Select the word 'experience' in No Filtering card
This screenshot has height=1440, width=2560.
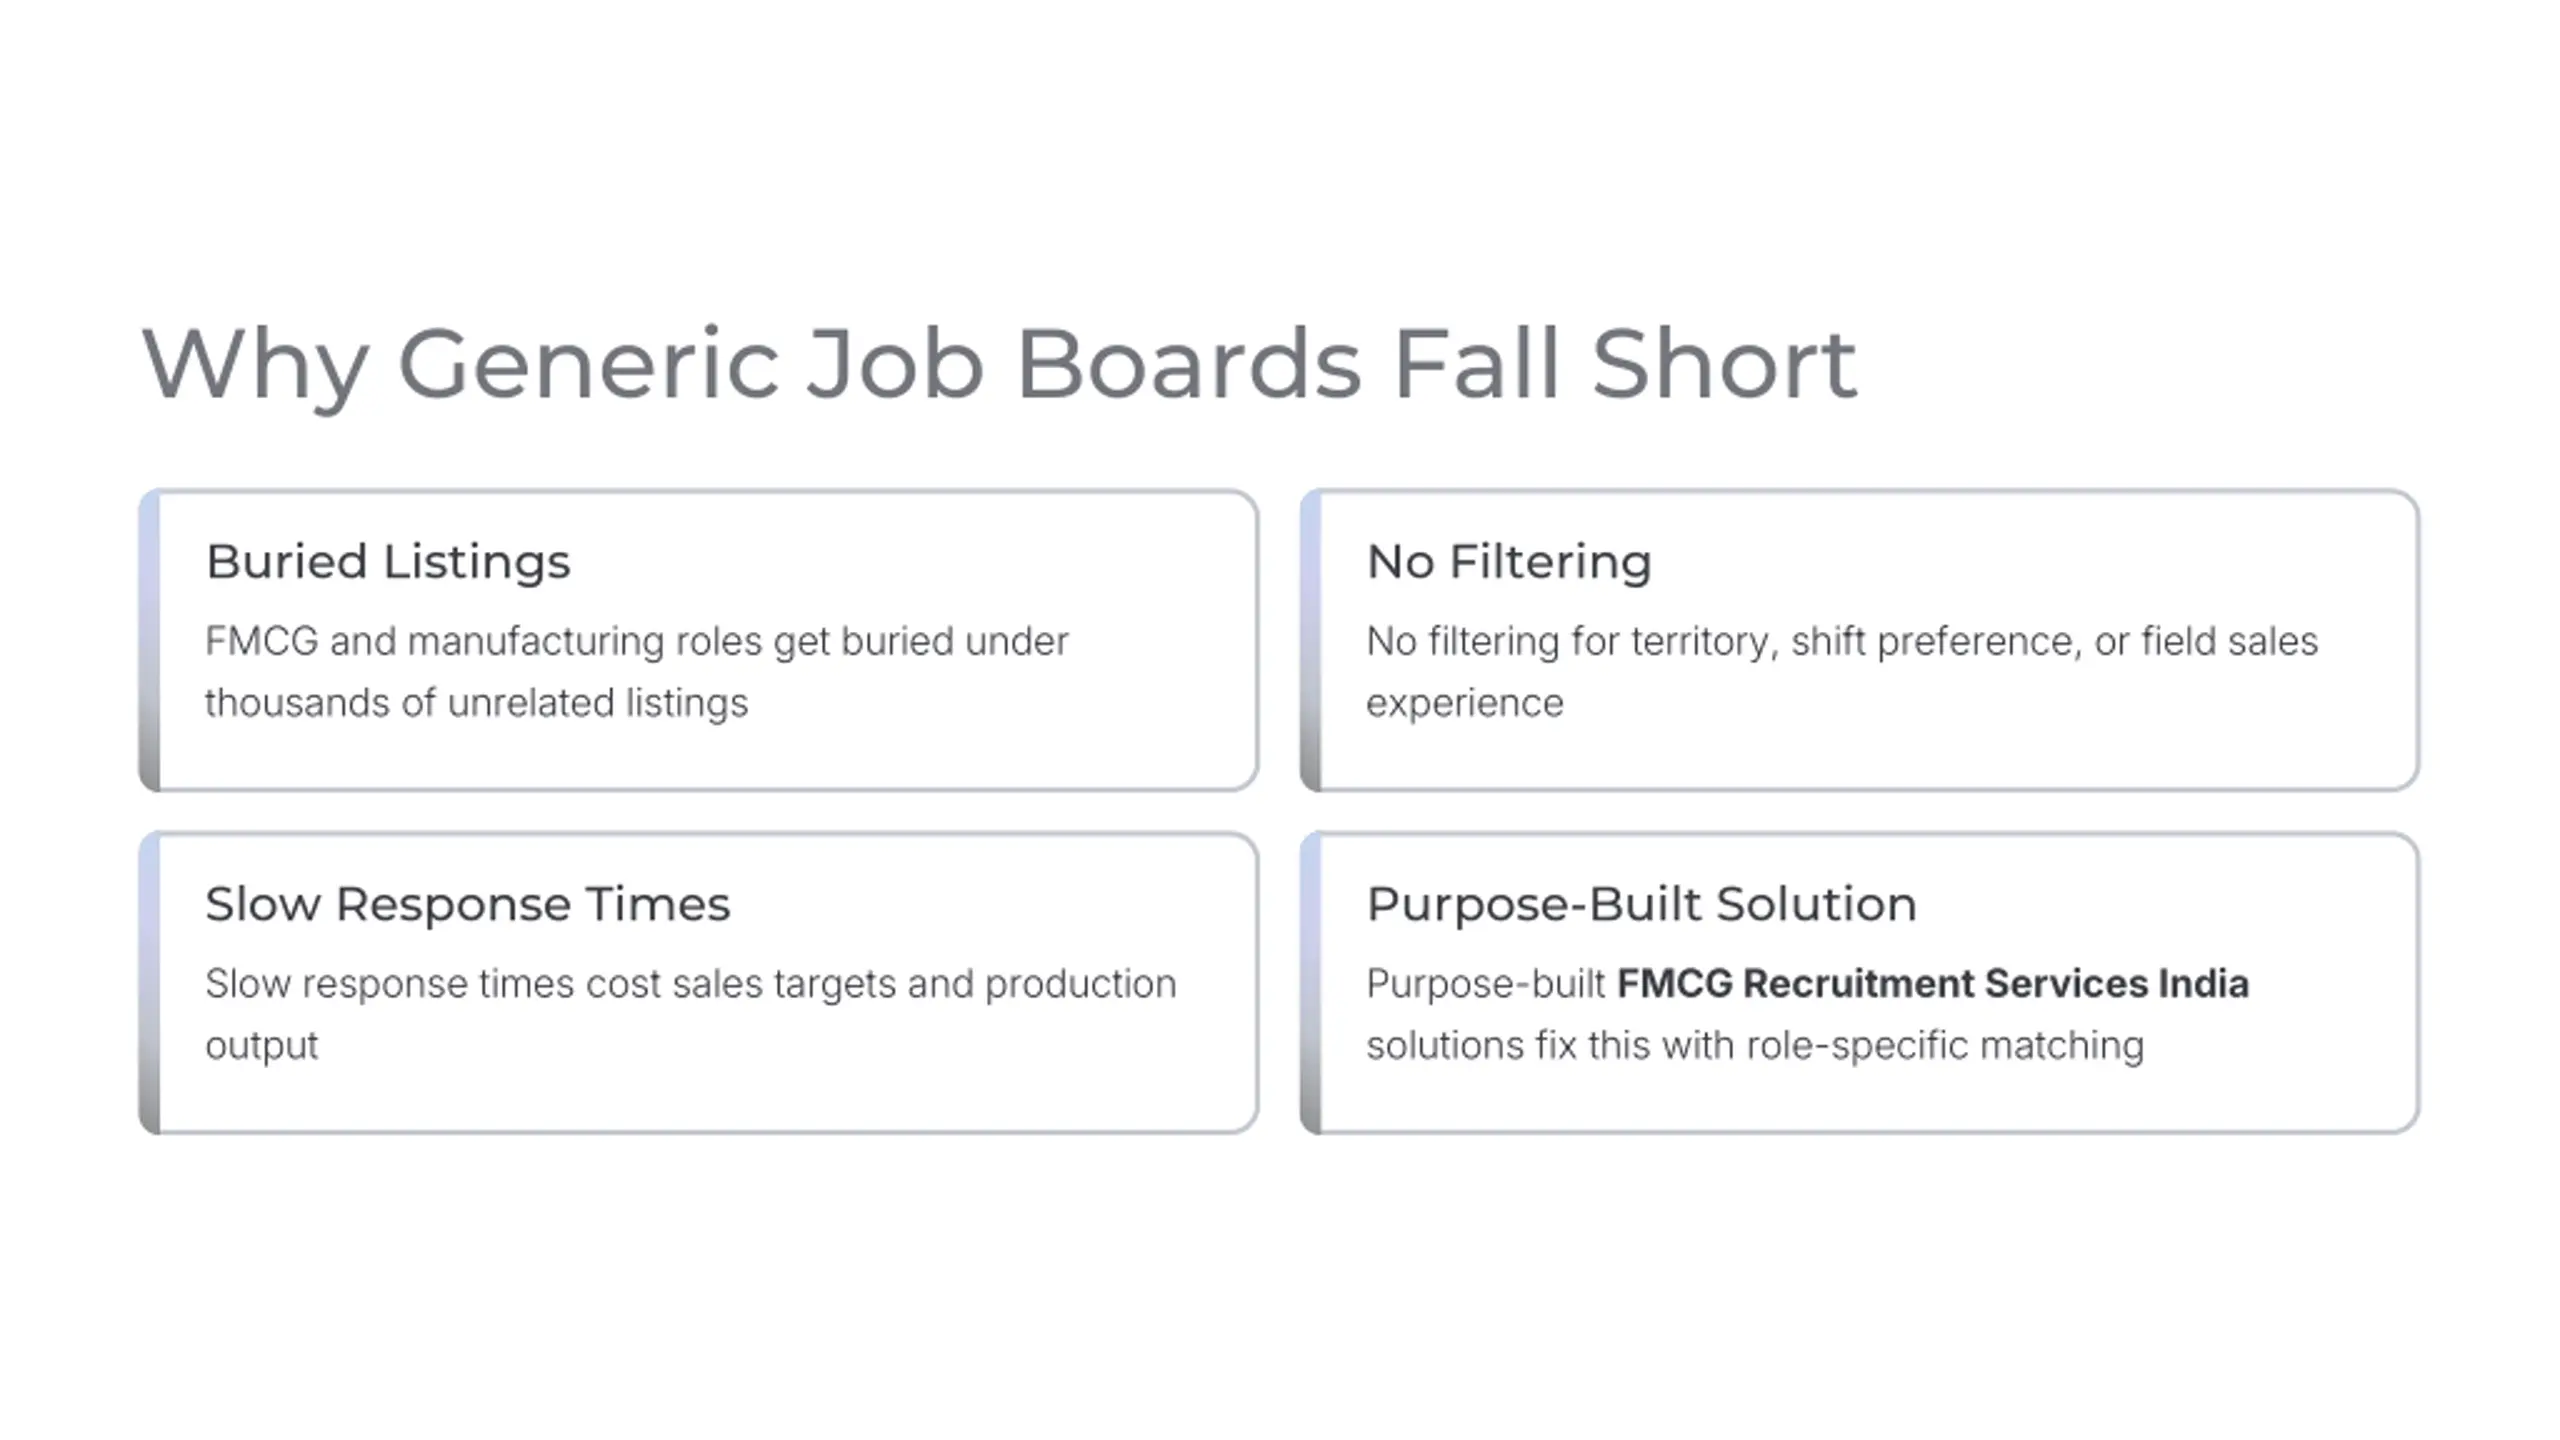pos(1465,705)
